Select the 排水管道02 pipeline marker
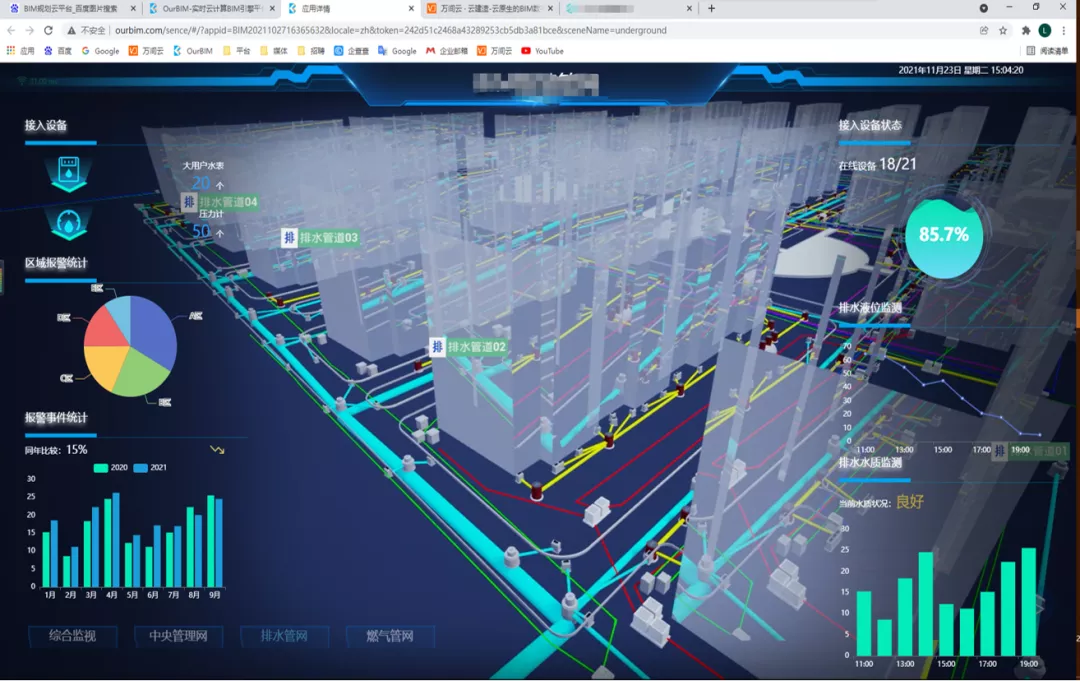The image size is (1080, 681). pos(469,346)
